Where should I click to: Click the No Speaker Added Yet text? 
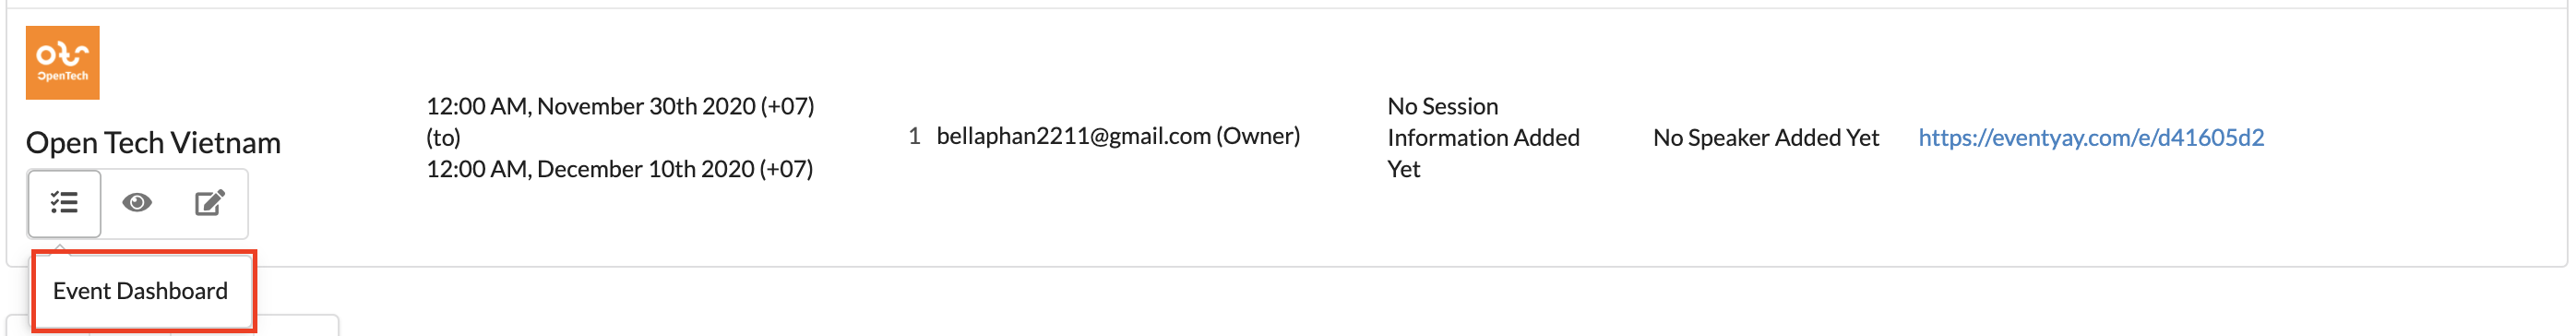point(1766,138)
